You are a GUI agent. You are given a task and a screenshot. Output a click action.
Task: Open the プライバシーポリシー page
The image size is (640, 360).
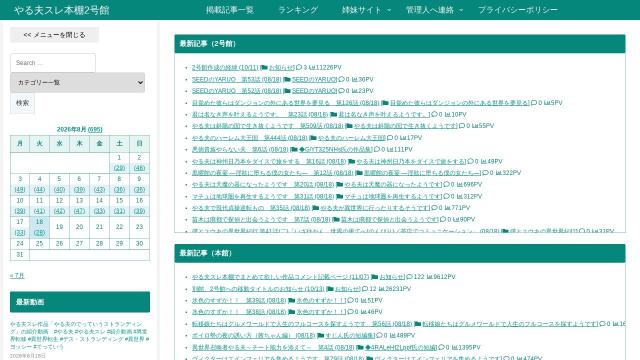[x=518, y=10]
